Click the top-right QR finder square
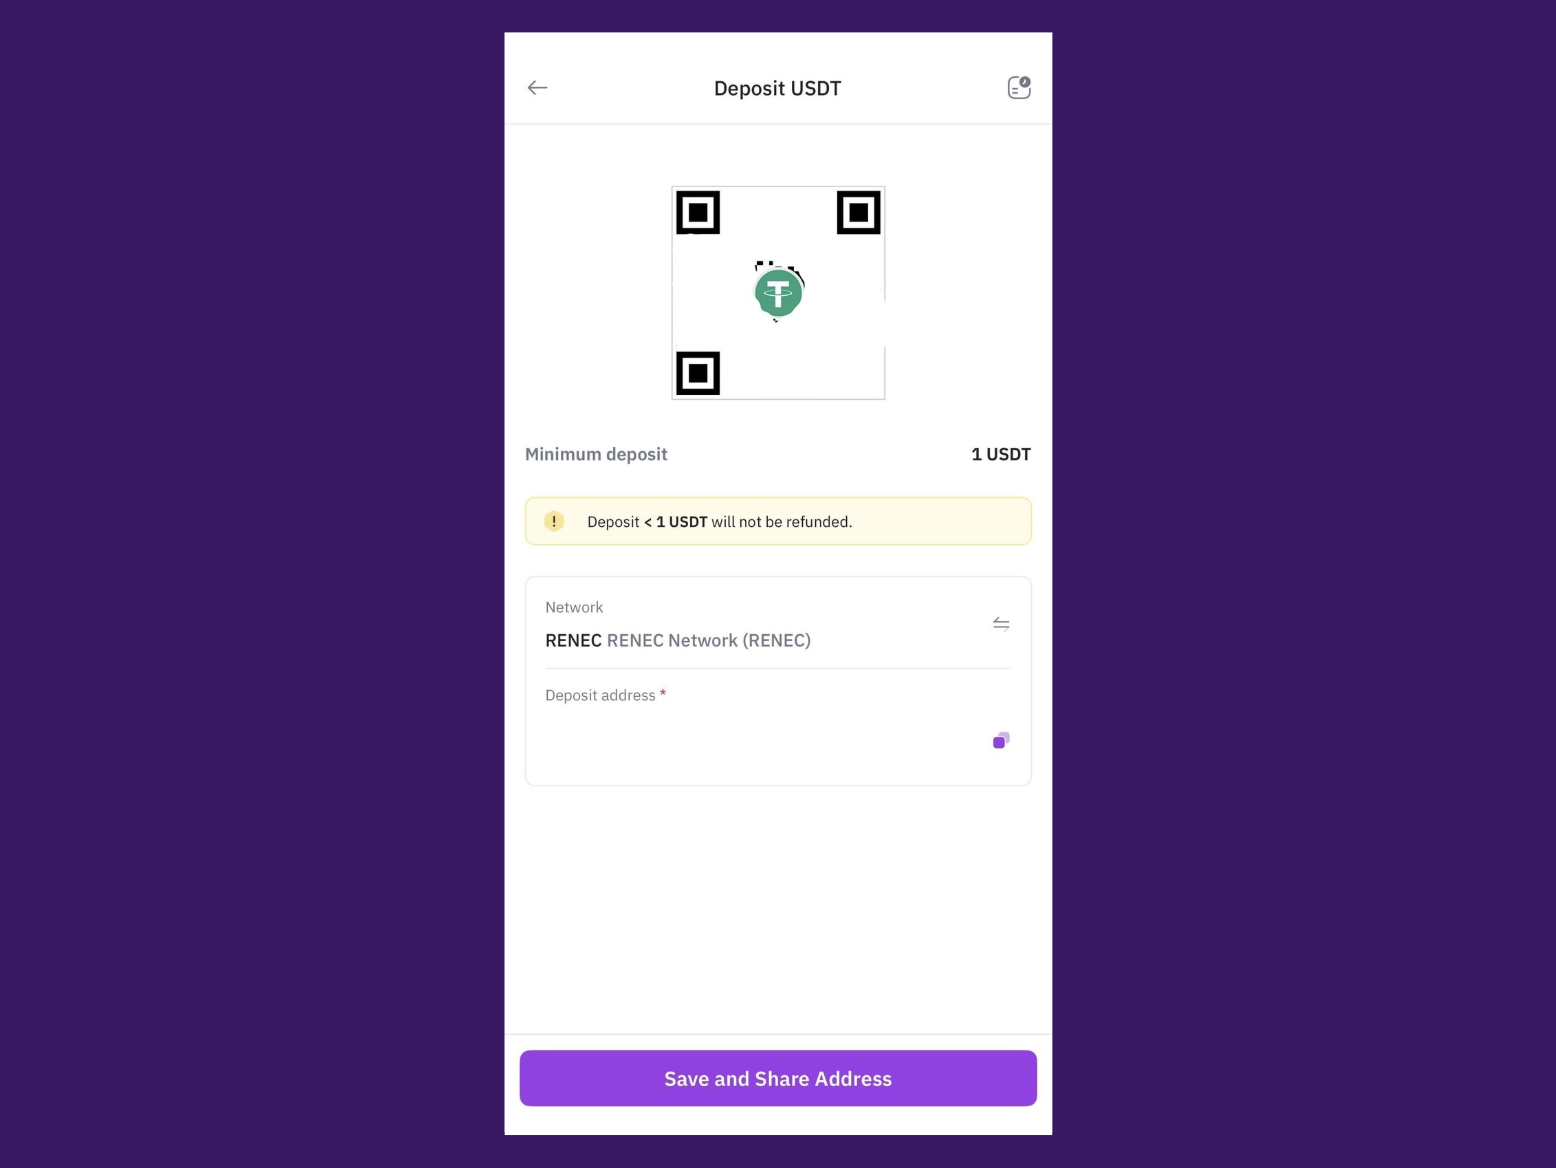The image size is (1556, 1168). pos(858,213)
